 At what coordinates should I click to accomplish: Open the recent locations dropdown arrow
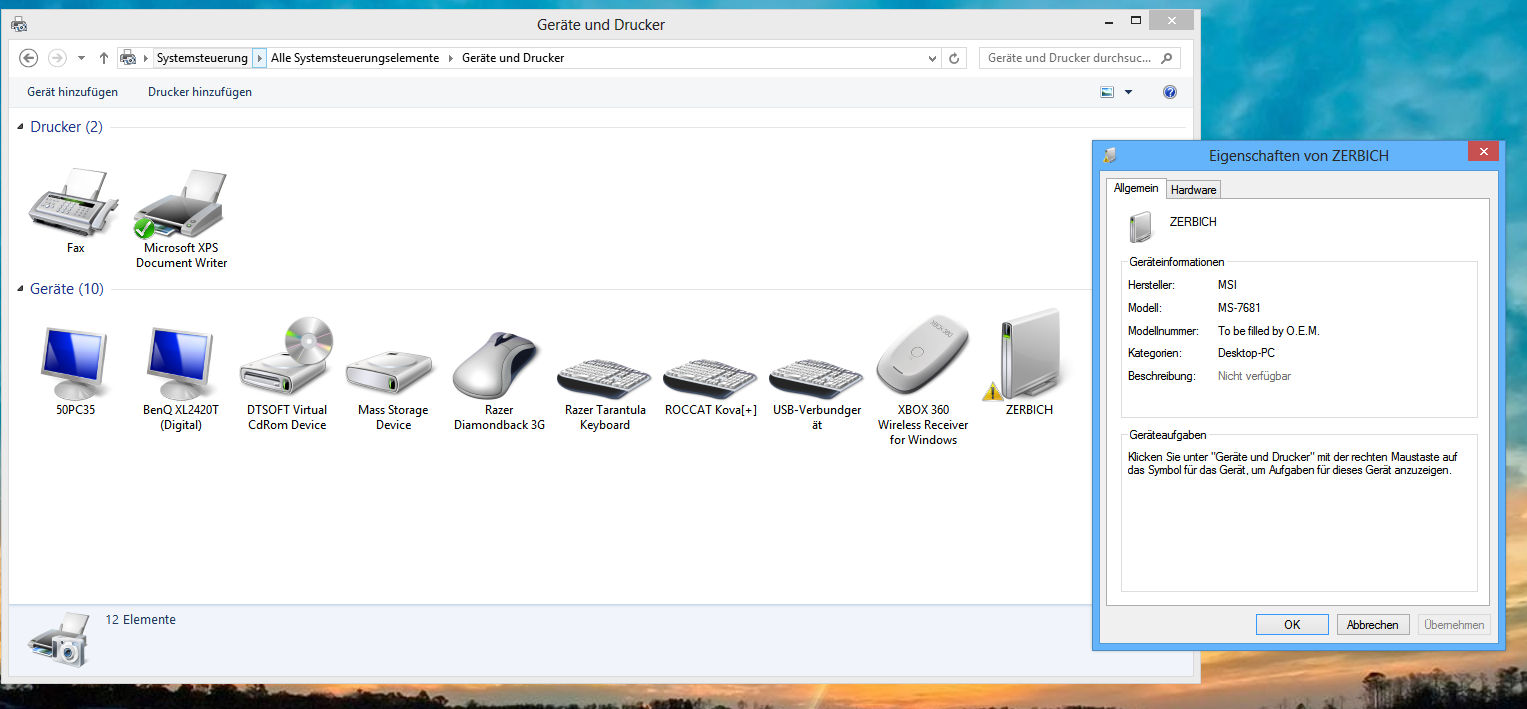point(81,58)
